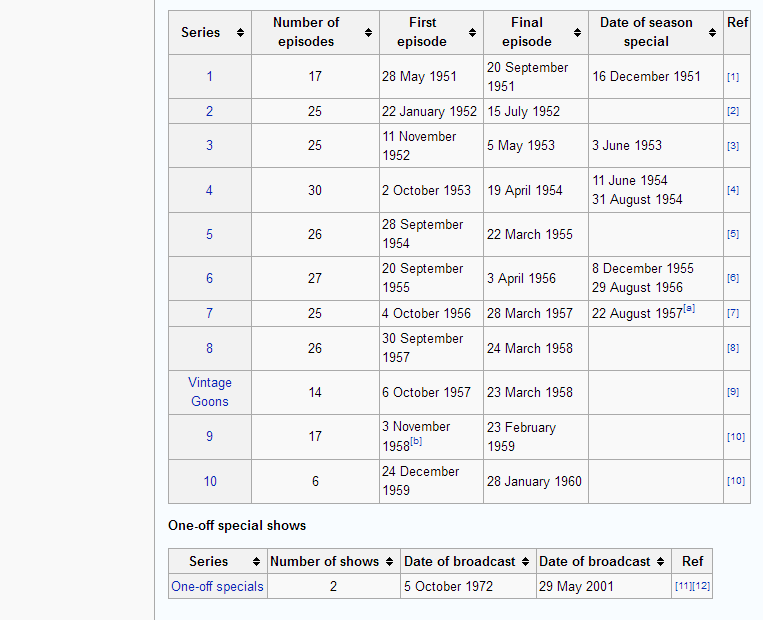763x620 pixels.
Task: Sort one-off table by Series arrows
Action: point(257,562)
